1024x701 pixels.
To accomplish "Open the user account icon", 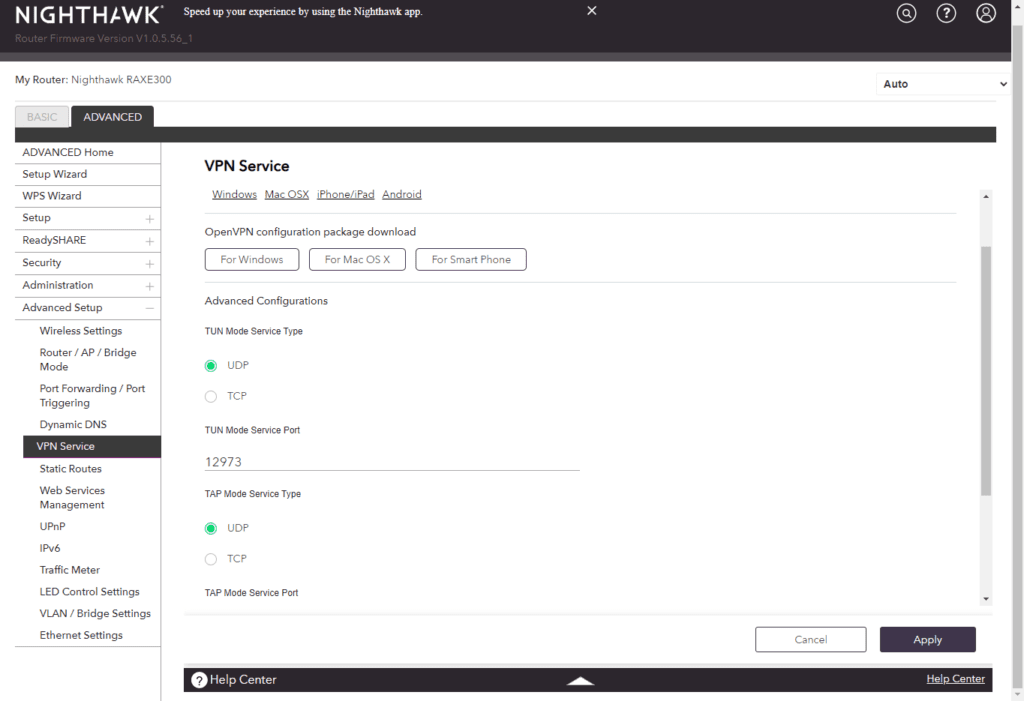I will point(986,14).
